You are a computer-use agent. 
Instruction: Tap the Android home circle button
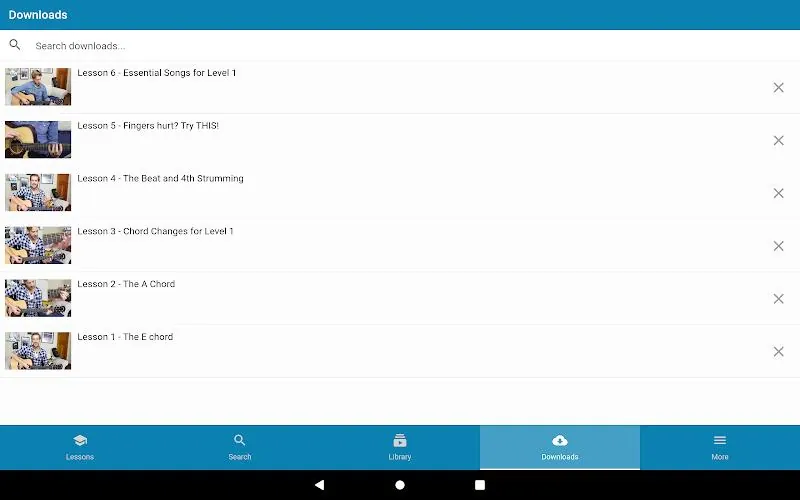click(x=400, y=485)
